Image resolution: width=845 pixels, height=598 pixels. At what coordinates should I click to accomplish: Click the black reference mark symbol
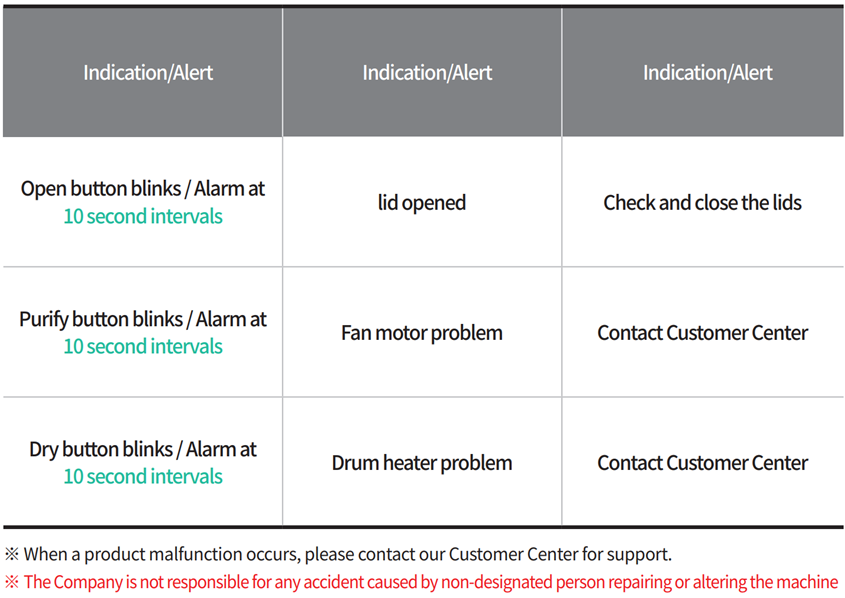[12, 554]
